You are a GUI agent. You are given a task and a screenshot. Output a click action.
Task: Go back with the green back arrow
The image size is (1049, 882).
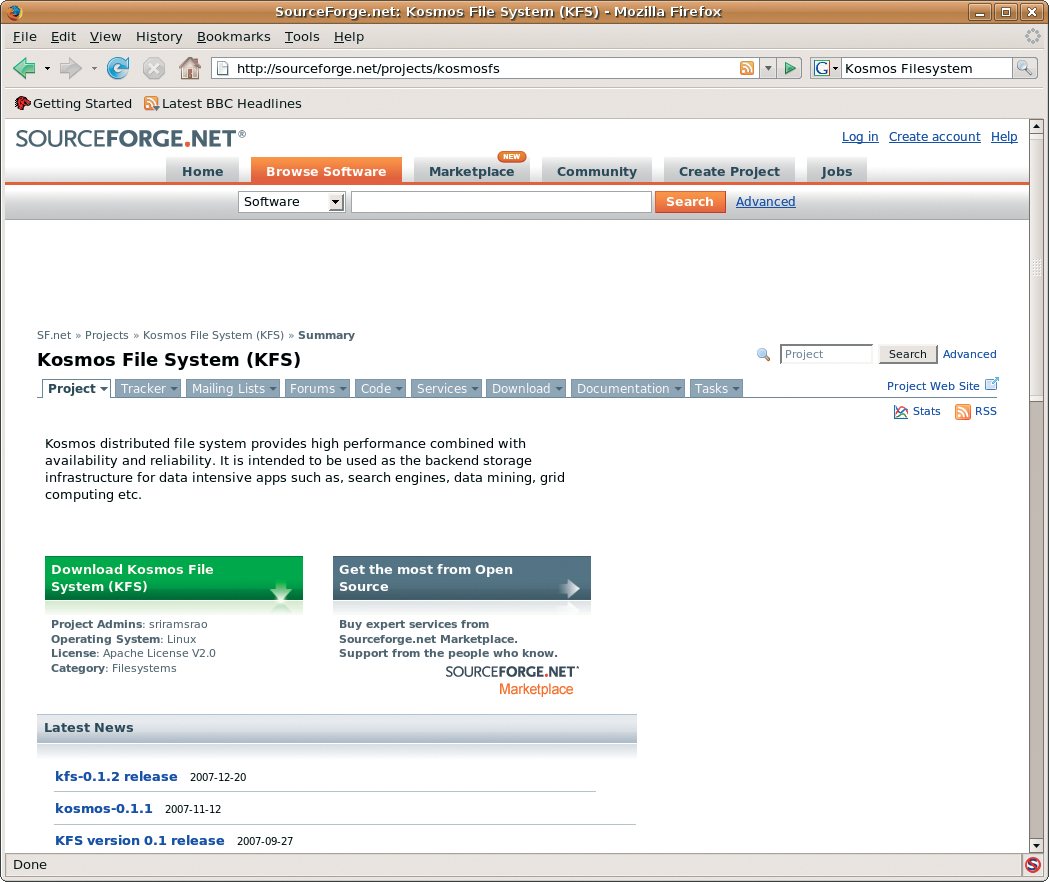pos(25,68)
